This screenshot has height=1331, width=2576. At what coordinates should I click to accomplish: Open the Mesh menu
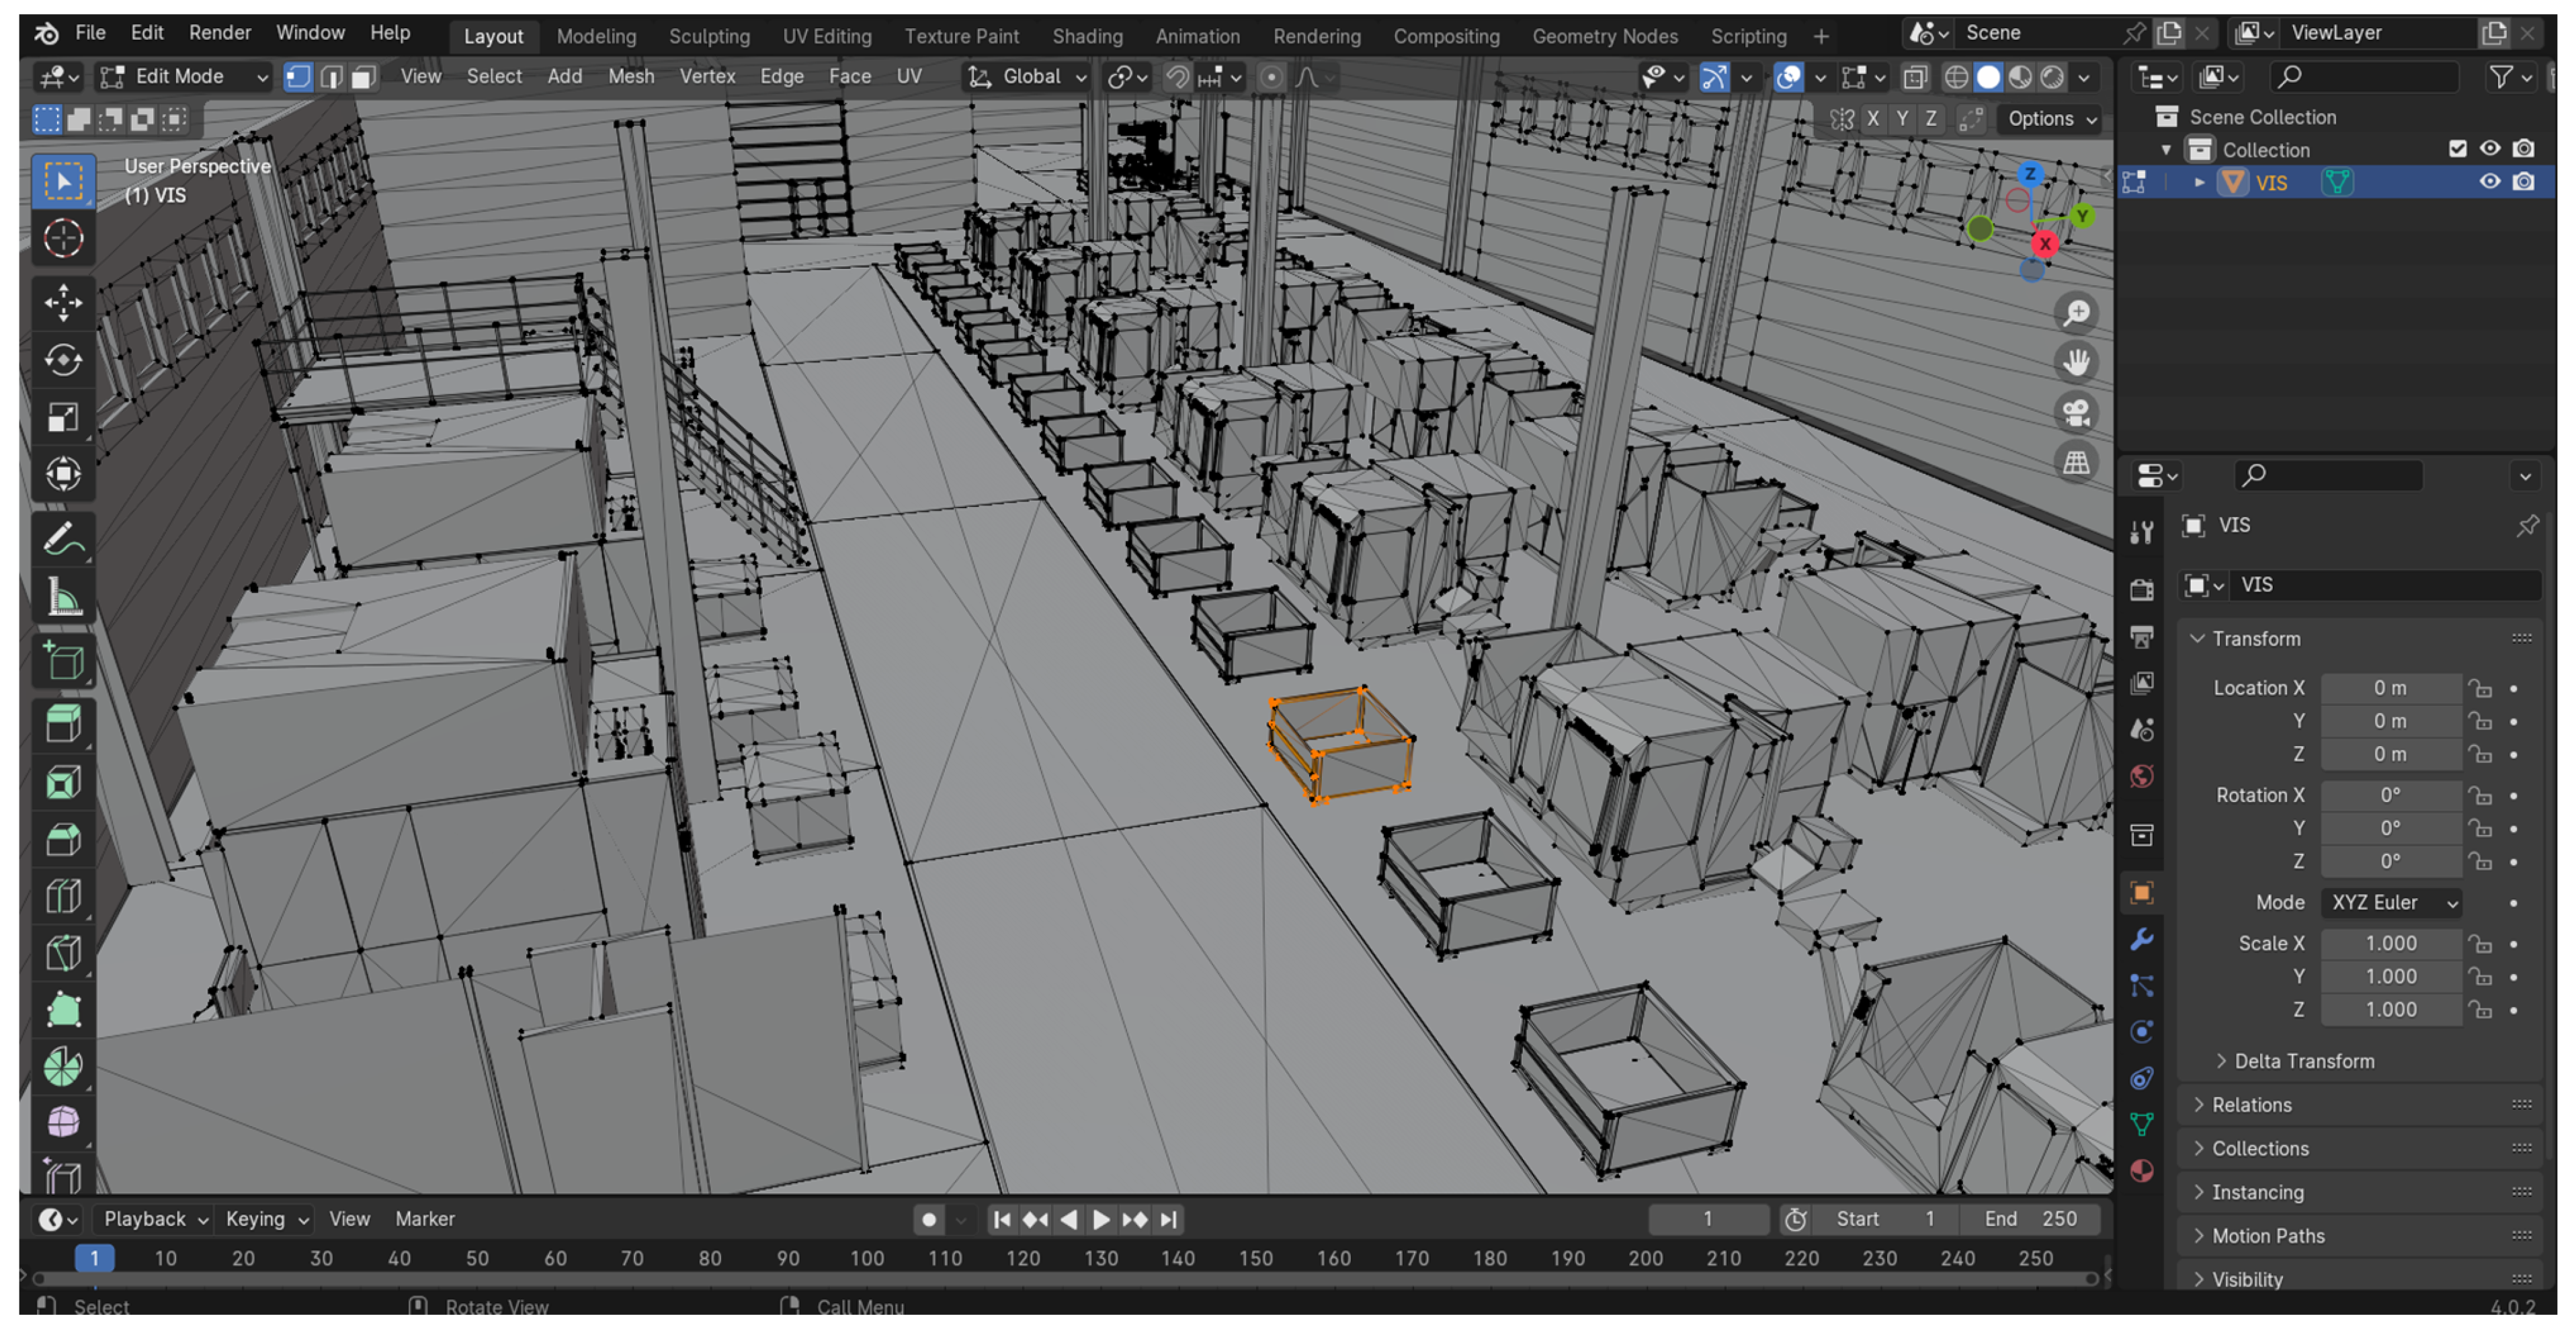(630, 77)
